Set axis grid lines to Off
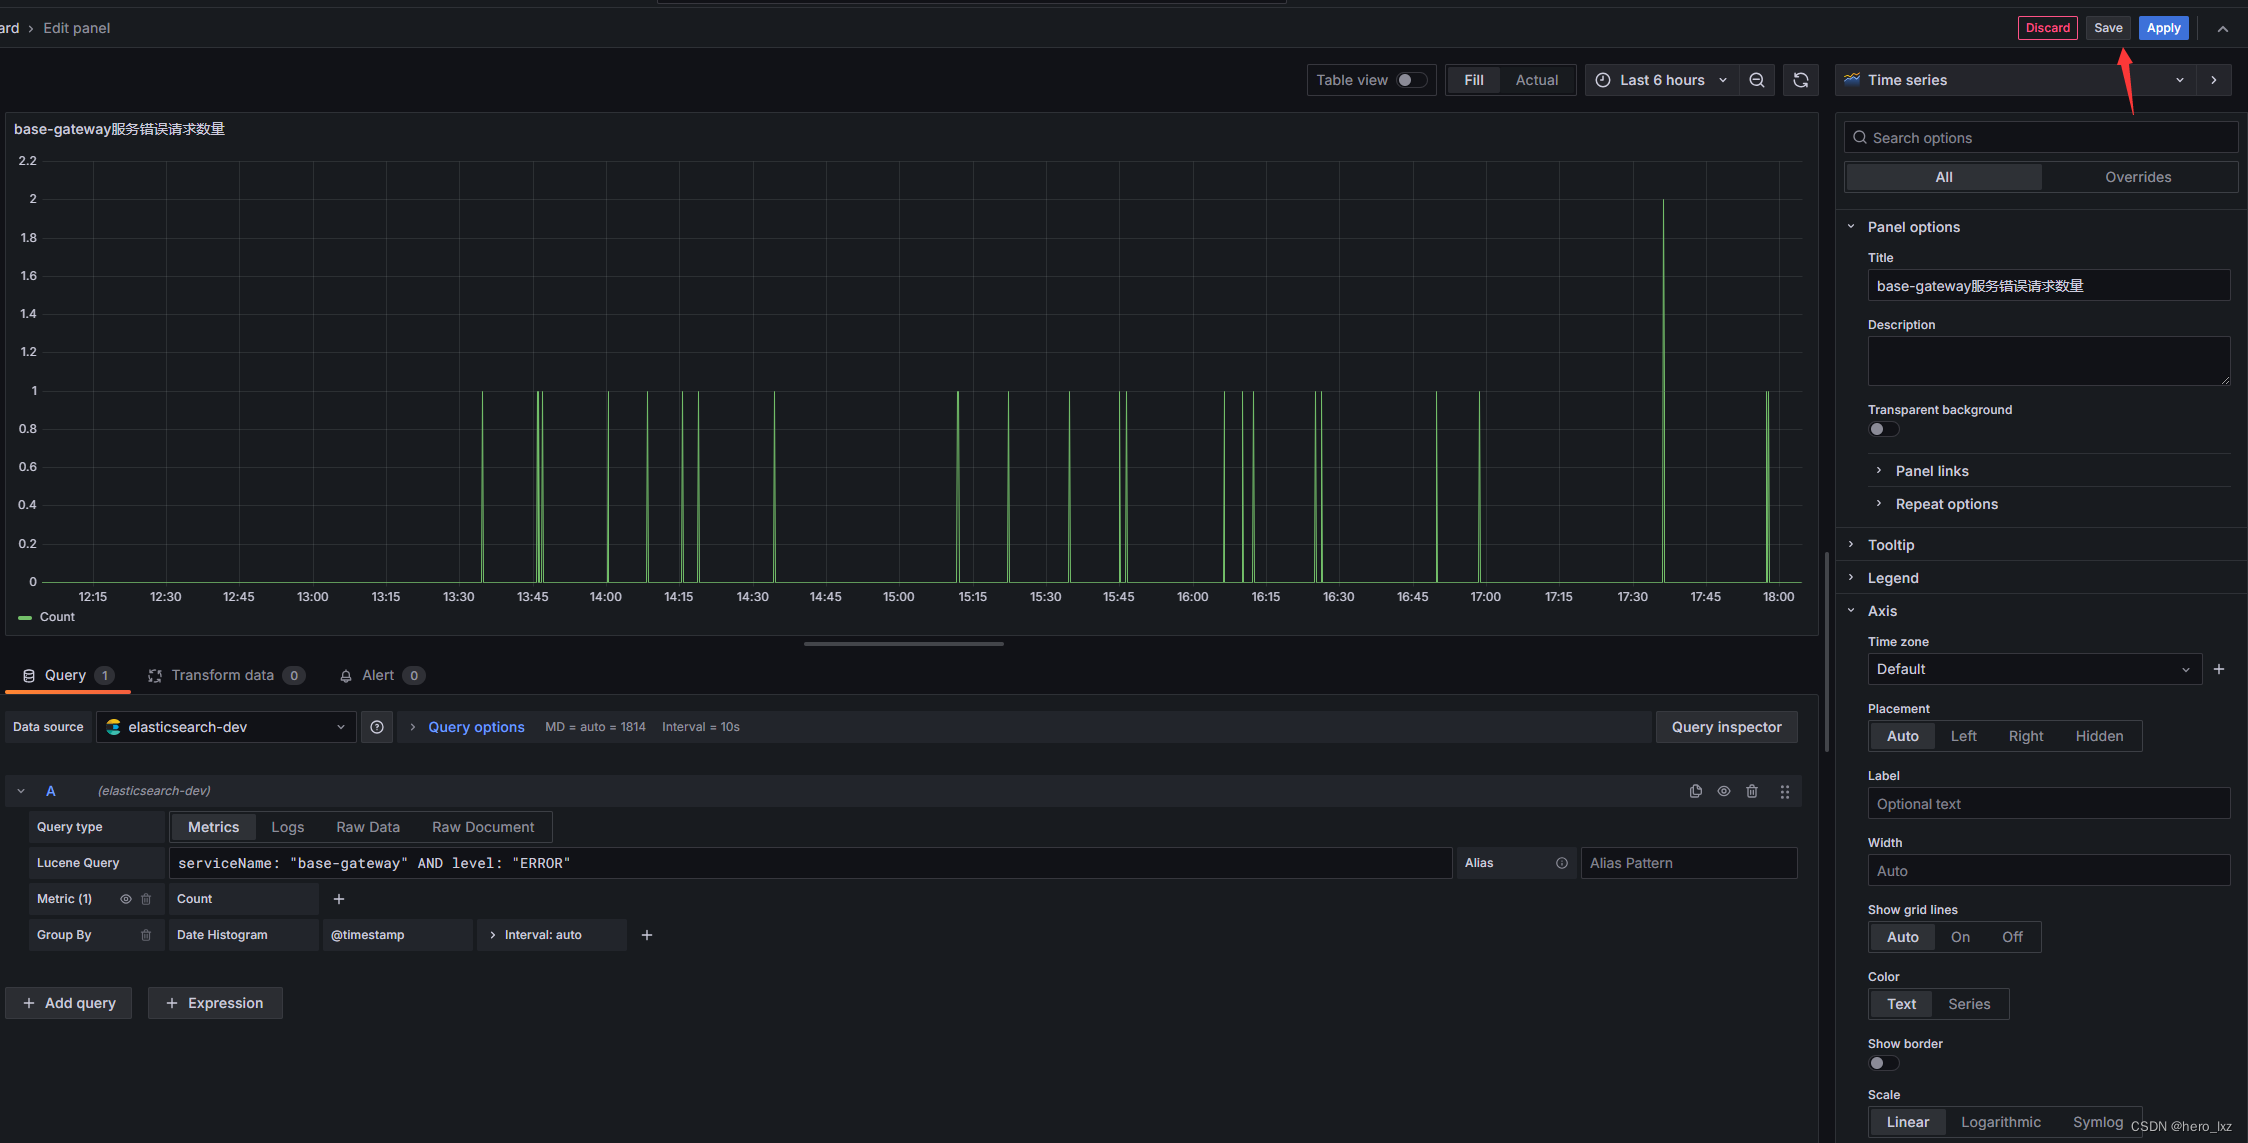 (x=2011, y=937)
